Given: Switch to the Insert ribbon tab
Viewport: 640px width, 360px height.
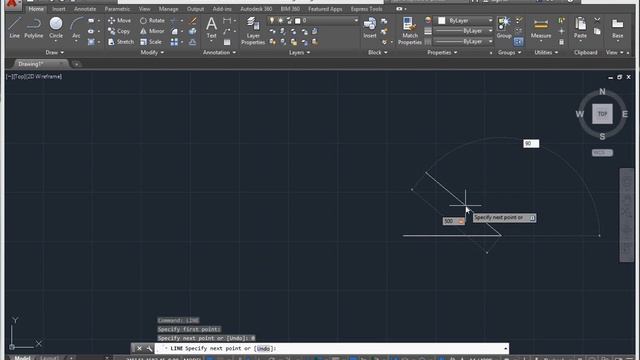Looking at the screenshot, I should point(58,9).
